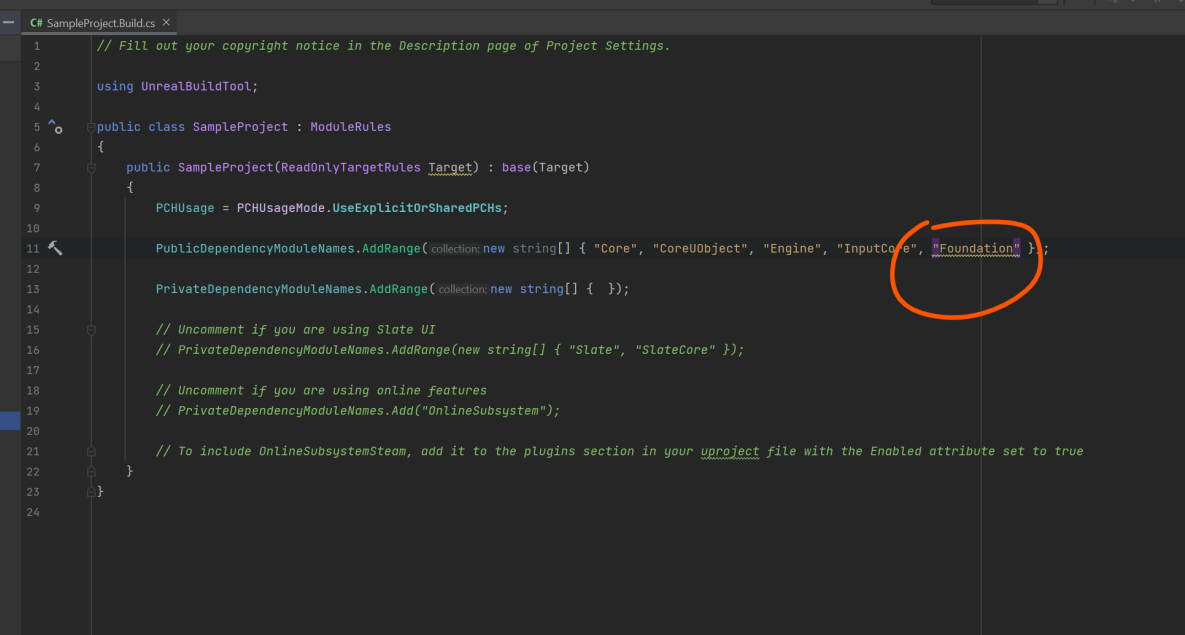Click the hammer intention icon beside line 11
1185x635 pixels.
point(56,248)
